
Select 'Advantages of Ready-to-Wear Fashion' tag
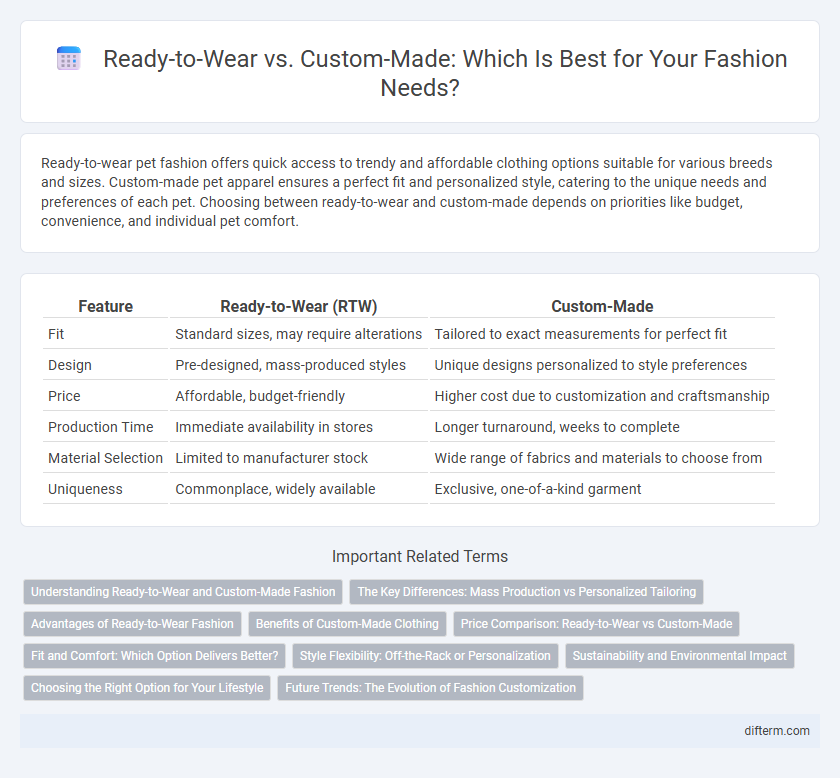click(x=132, y=624)
